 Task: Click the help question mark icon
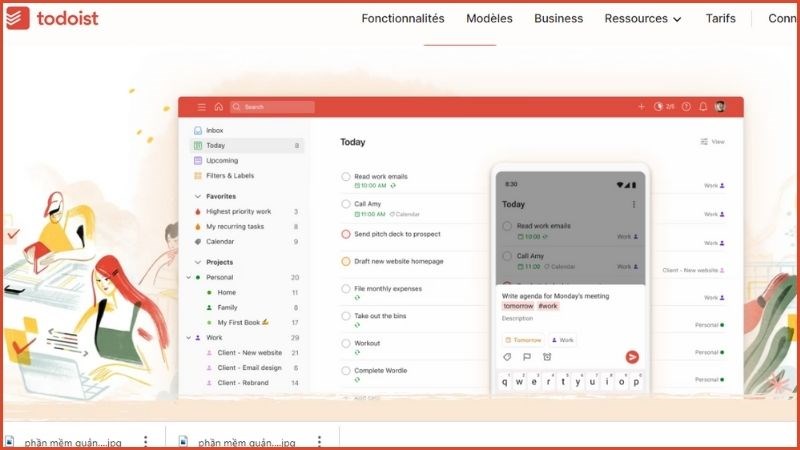pyautogui.click(x=686, y=107)
